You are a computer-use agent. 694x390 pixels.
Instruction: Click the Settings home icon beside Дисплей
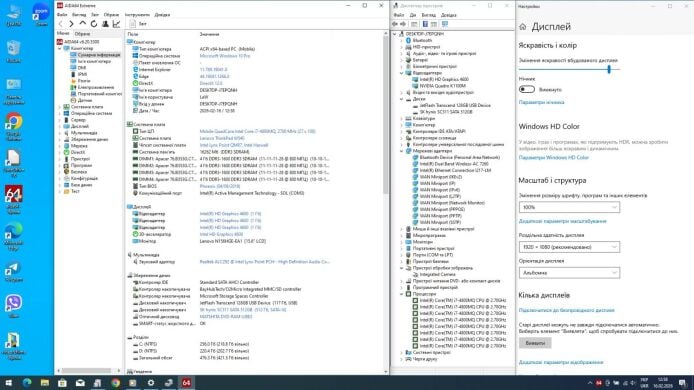click(523, 27)
